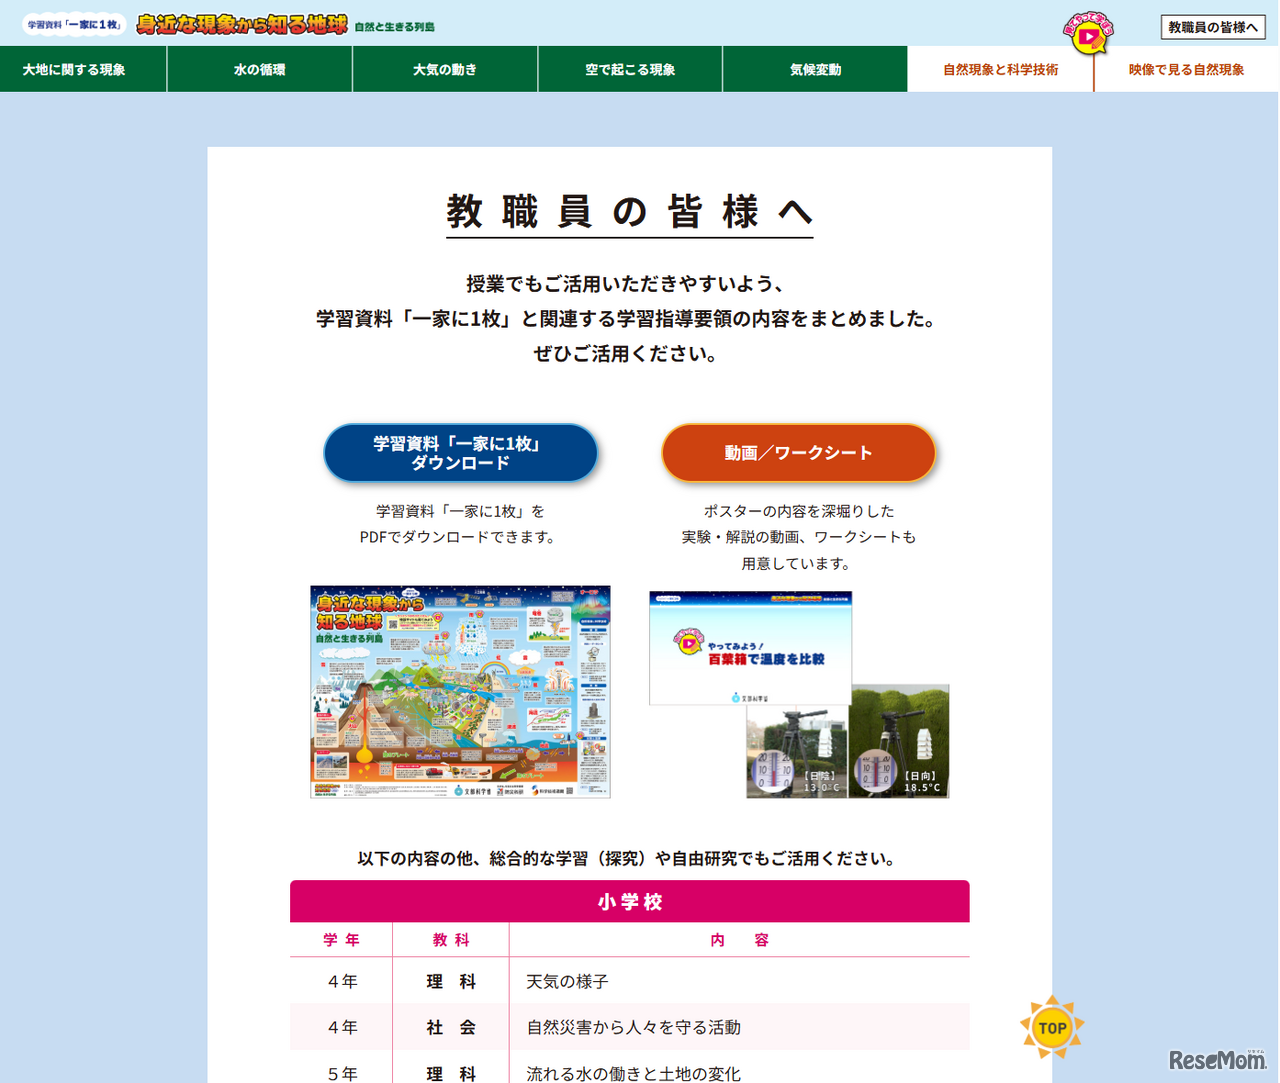The image size is (1280, 1083).
Task: Click the 百葉箱で温度を比較 video thumbnail
Action: 748,650
